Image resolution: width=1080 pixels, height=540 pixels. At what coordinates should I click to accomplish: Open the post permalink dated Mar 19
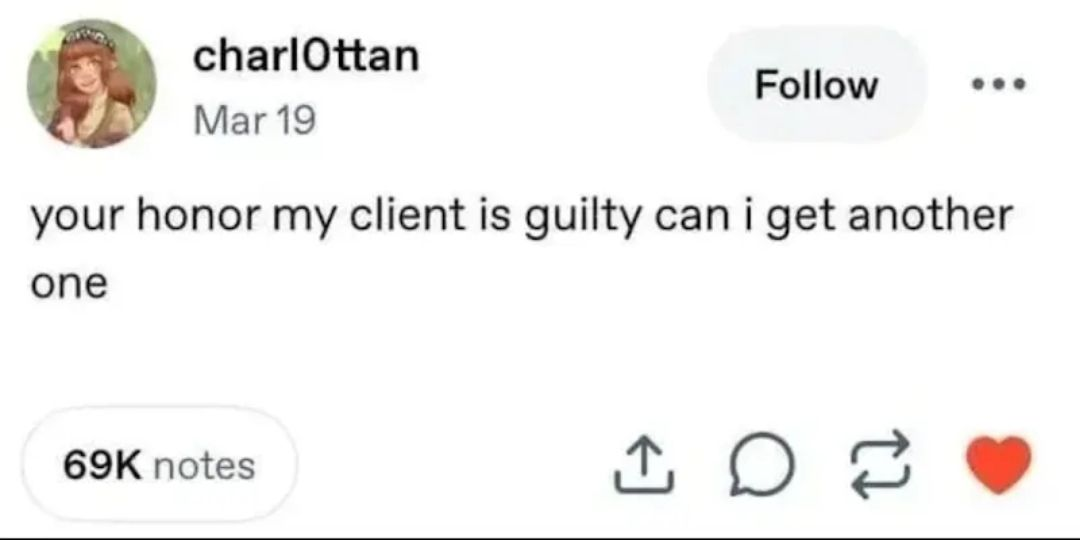[x=253, y=121]
